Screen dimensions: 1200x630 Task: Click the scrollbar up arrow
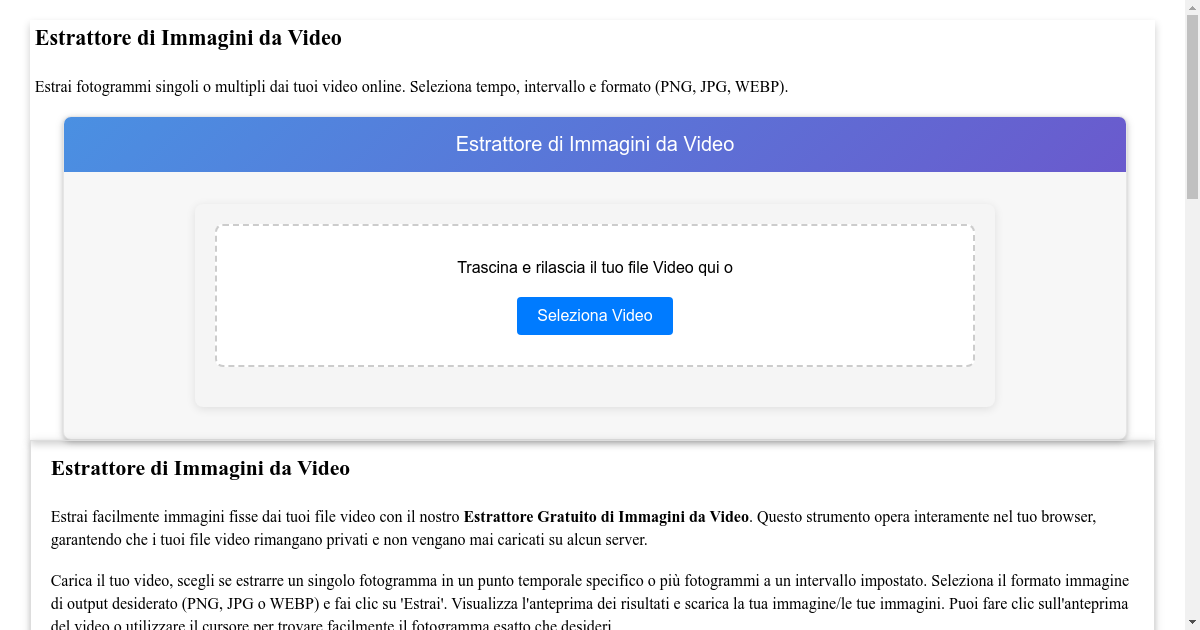[1191, 8]
